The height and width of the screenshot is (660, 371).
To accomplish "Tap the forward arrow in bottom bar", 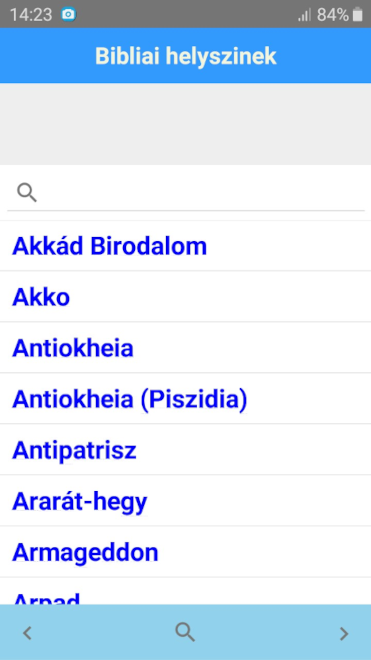I will (344, 633).
